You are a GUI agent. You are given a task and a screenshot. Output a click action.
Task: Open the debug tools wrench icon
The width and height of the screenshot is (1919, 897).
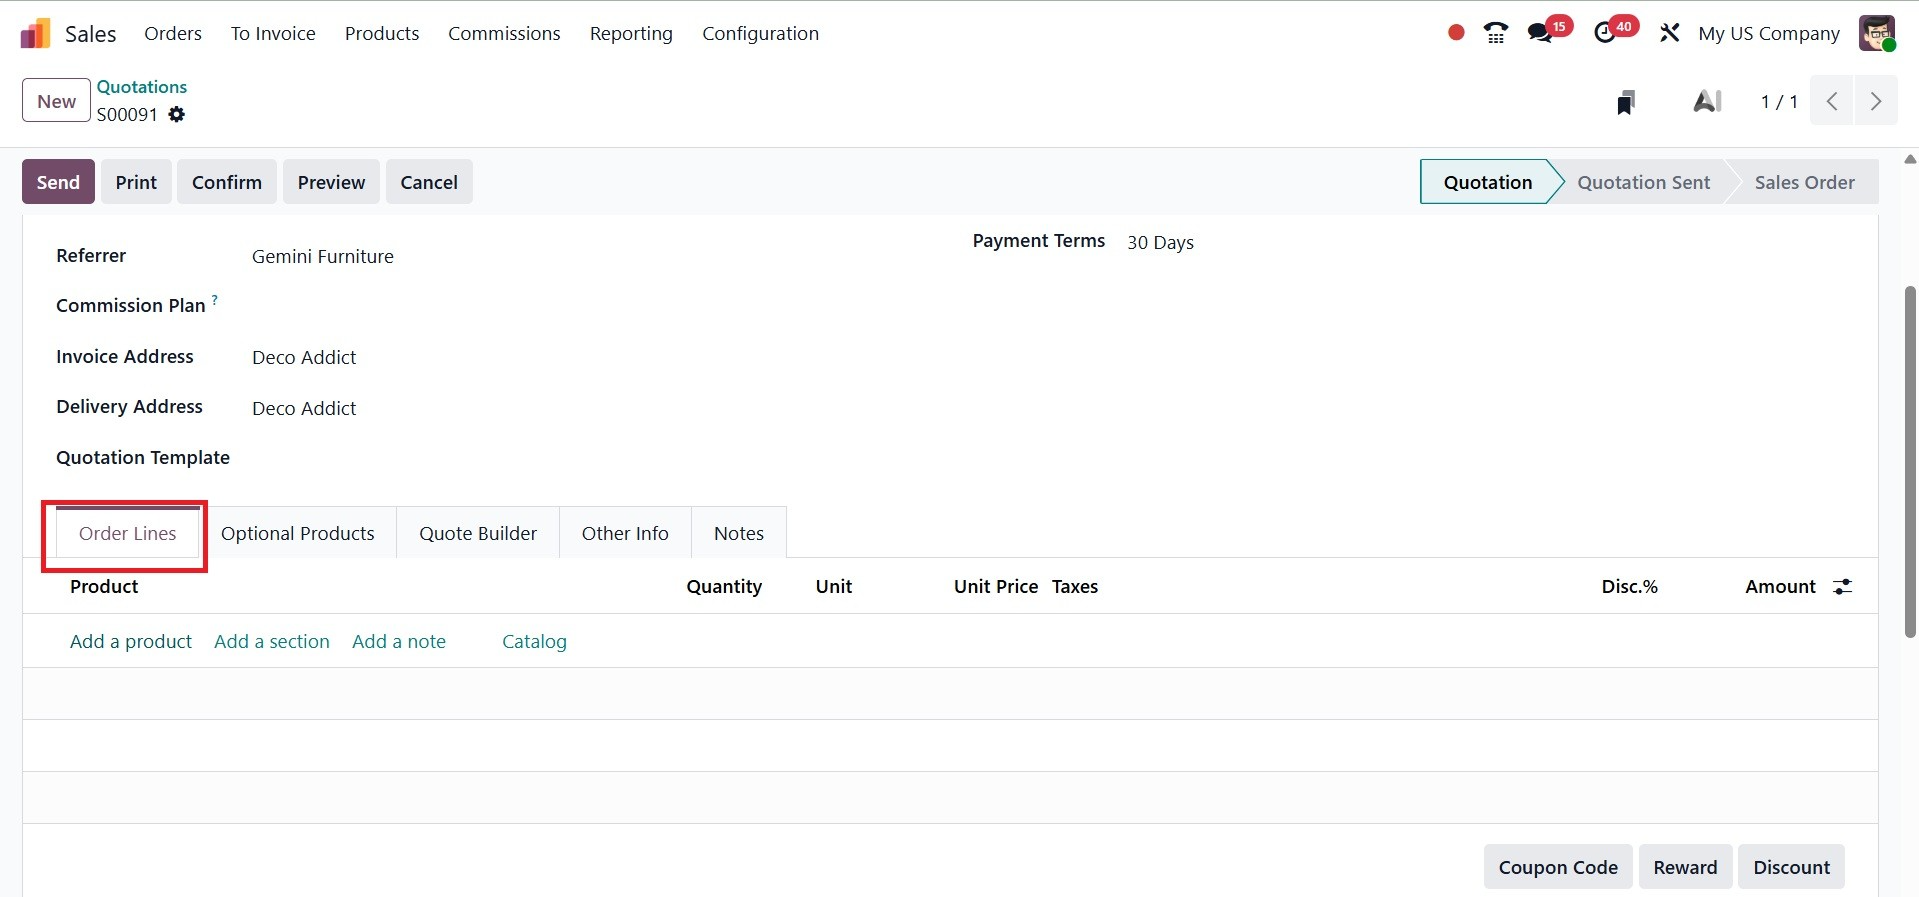(1669, 33)
